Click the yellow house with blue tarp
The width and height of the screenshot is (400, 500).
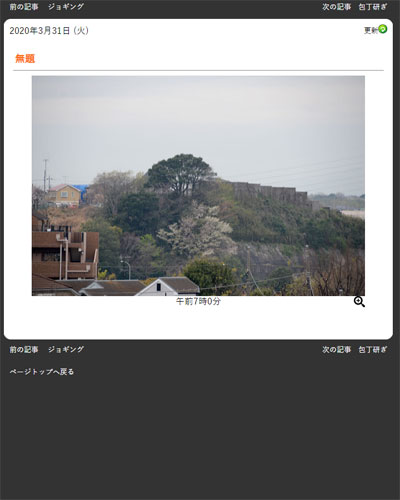[67, 195]
